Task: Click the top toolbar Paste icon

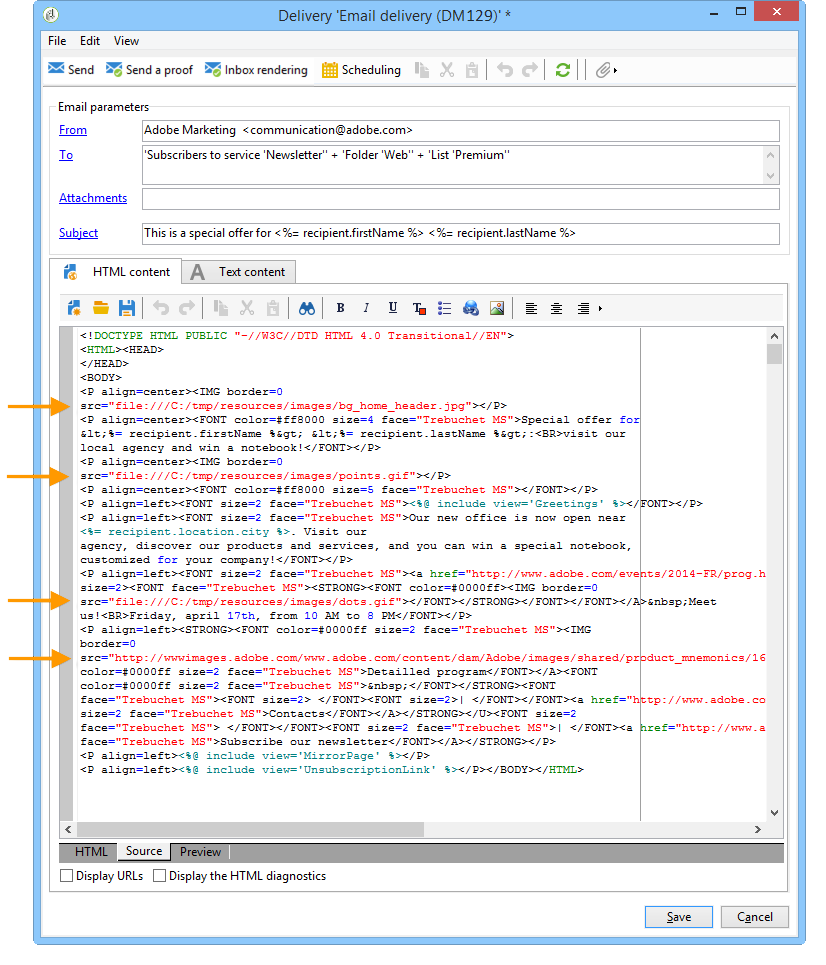Action: 472,70
